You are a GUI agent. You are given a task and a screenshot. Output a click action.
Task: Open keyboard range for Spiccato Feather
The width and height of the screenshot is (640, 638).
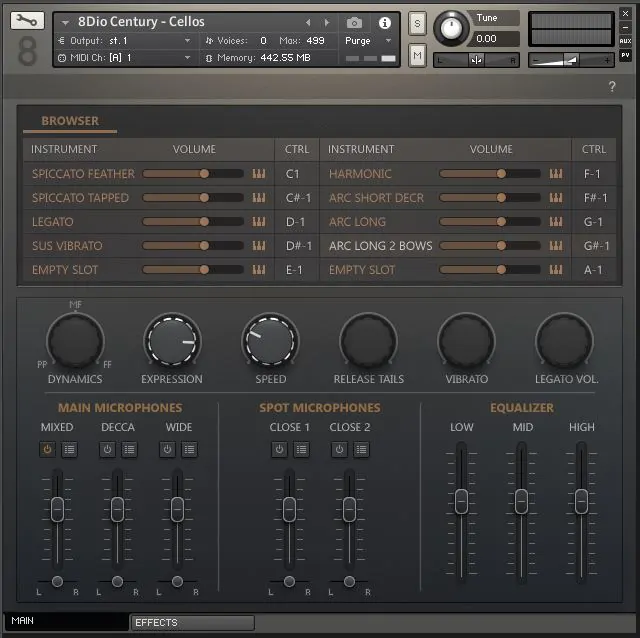(x=259, y=174)
